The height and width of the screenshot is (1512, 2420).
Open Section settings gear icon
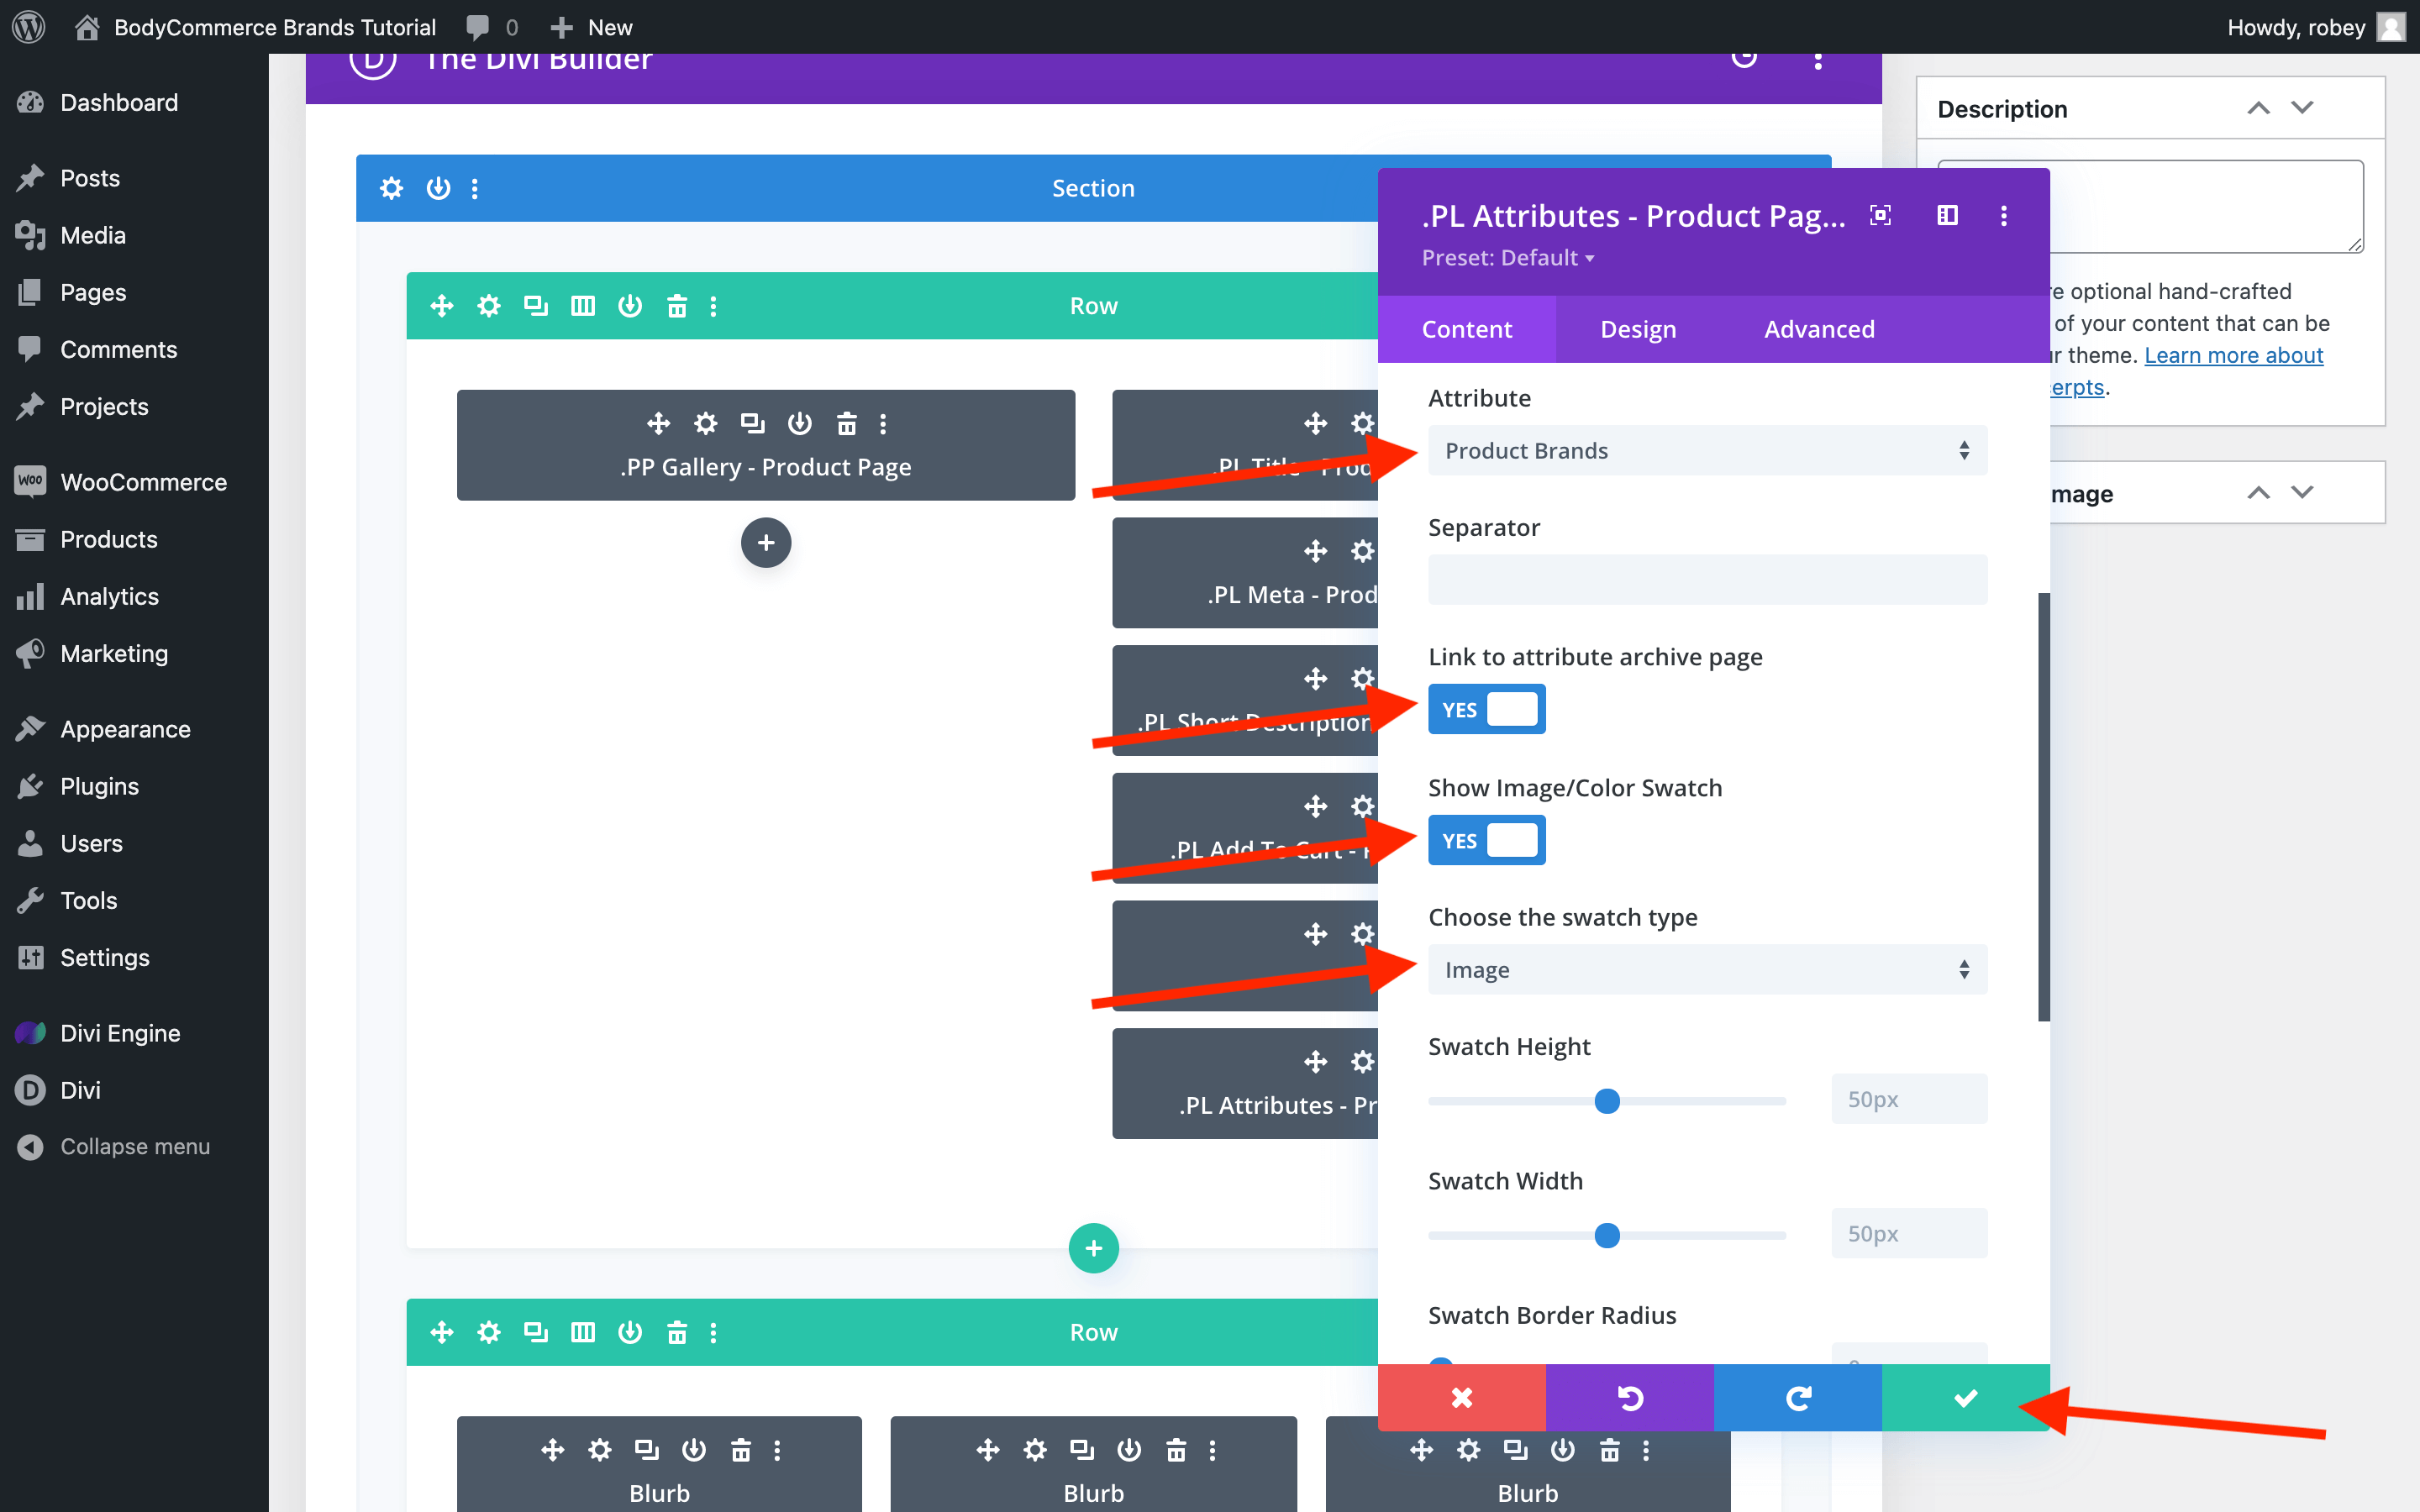(x=391, y=188)
